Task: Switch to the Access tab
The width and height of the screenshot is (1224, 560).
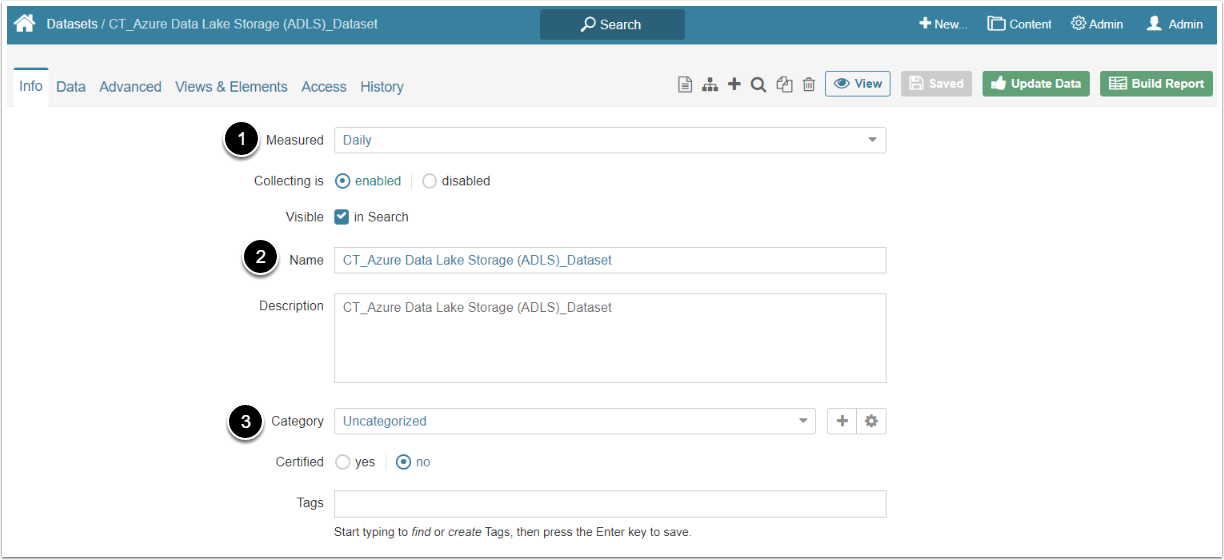Action: pyautogui.click(x=324, y=87)
